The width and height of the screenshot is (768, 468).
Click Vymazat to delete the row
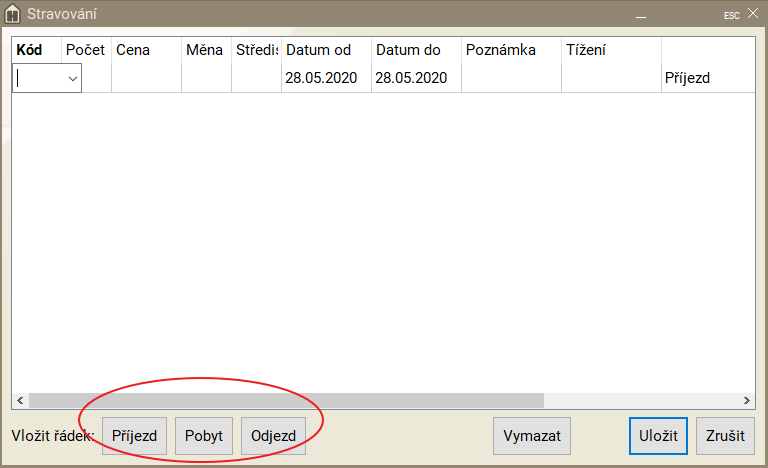(531, 436)
